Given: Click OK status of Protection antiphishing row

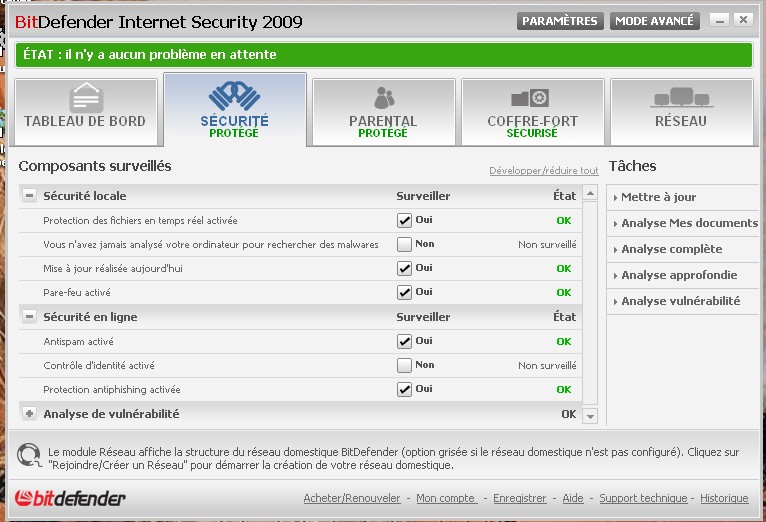Looking at the screenshot, I should [564, 390].
